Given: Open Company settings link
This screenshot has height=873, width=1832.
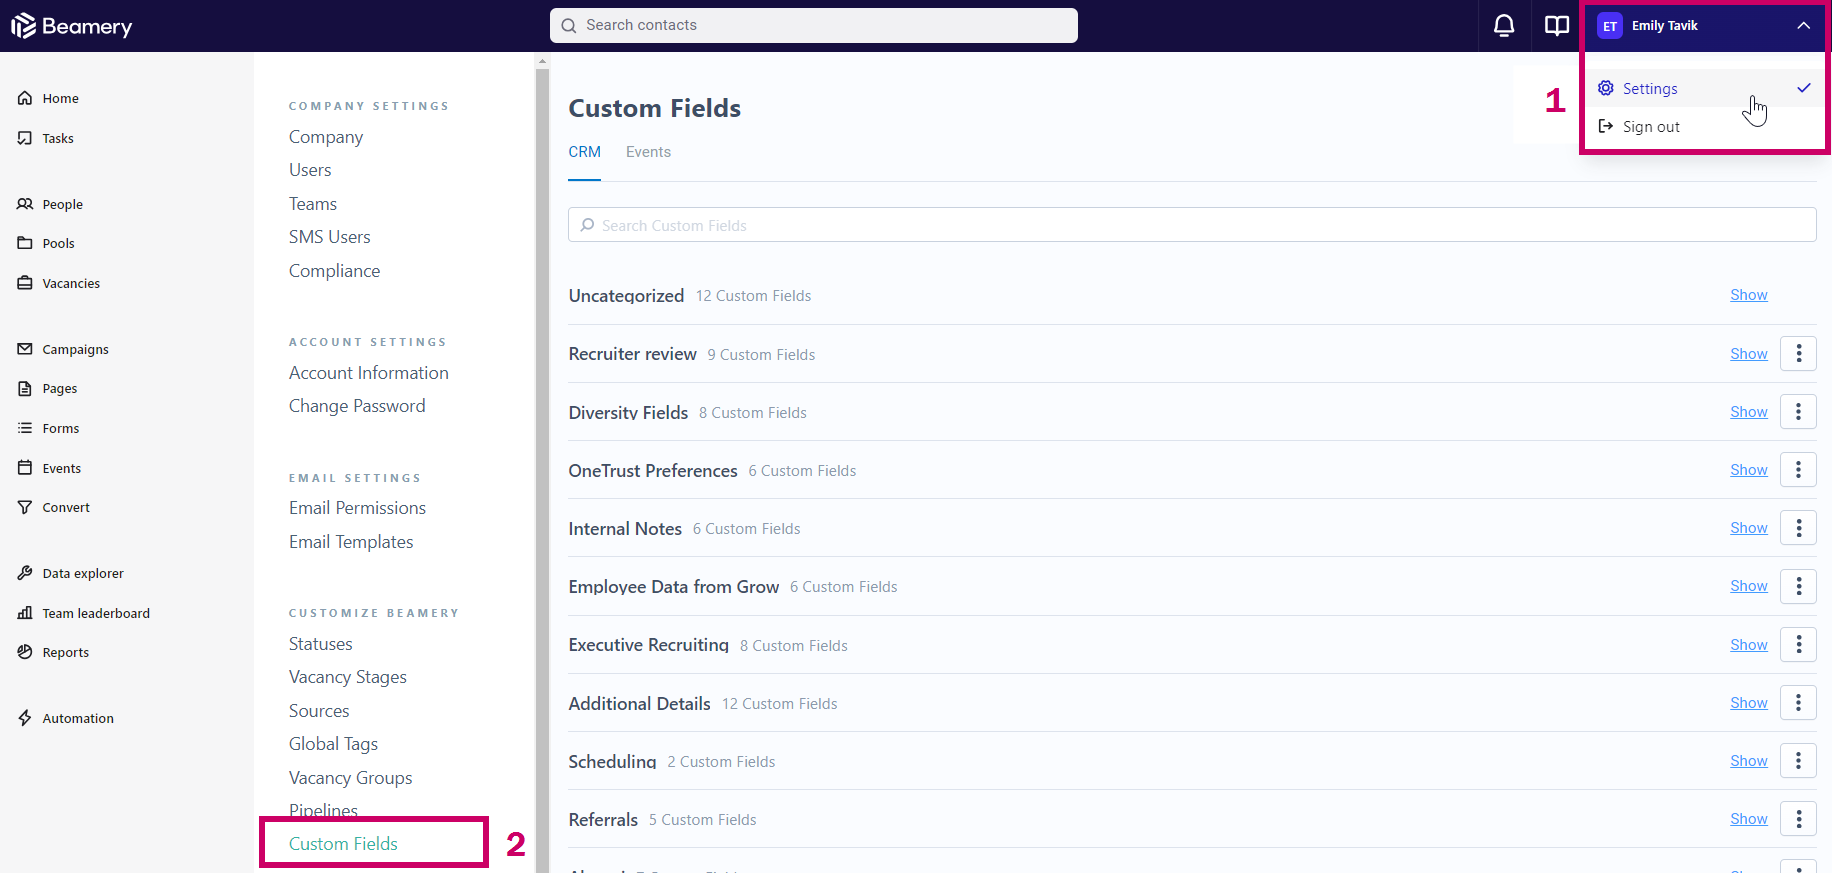Looking at the screenshot, I should coord(326,137).
